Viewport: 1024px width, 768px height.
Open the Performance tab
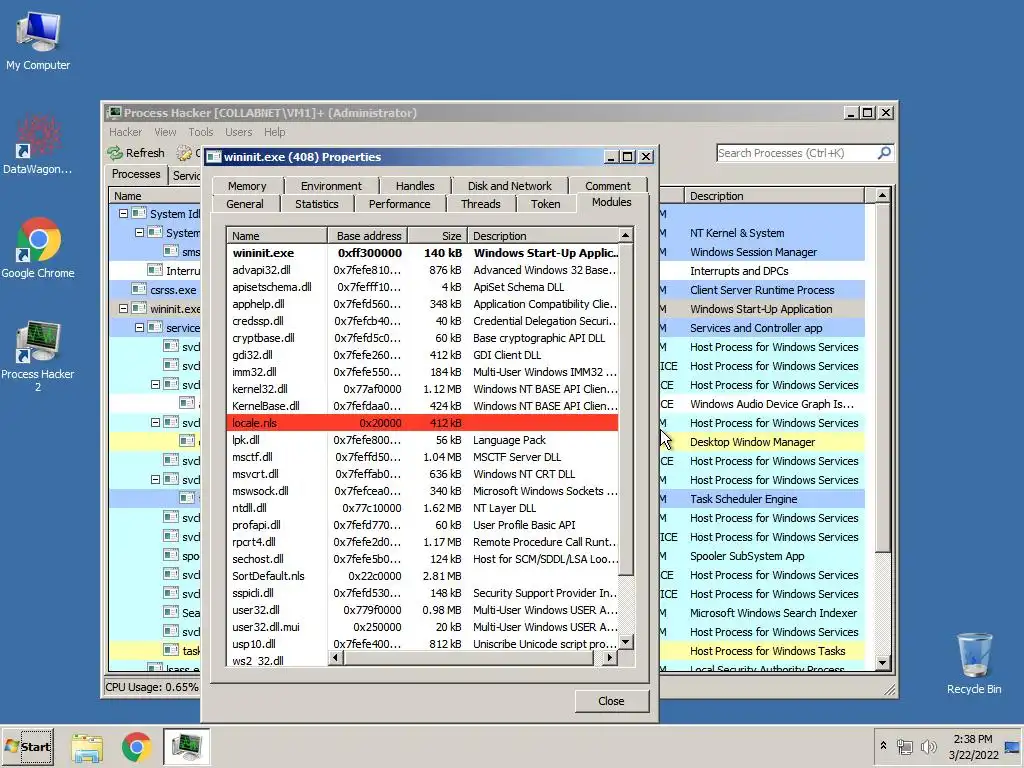click(x=400, y=204)
